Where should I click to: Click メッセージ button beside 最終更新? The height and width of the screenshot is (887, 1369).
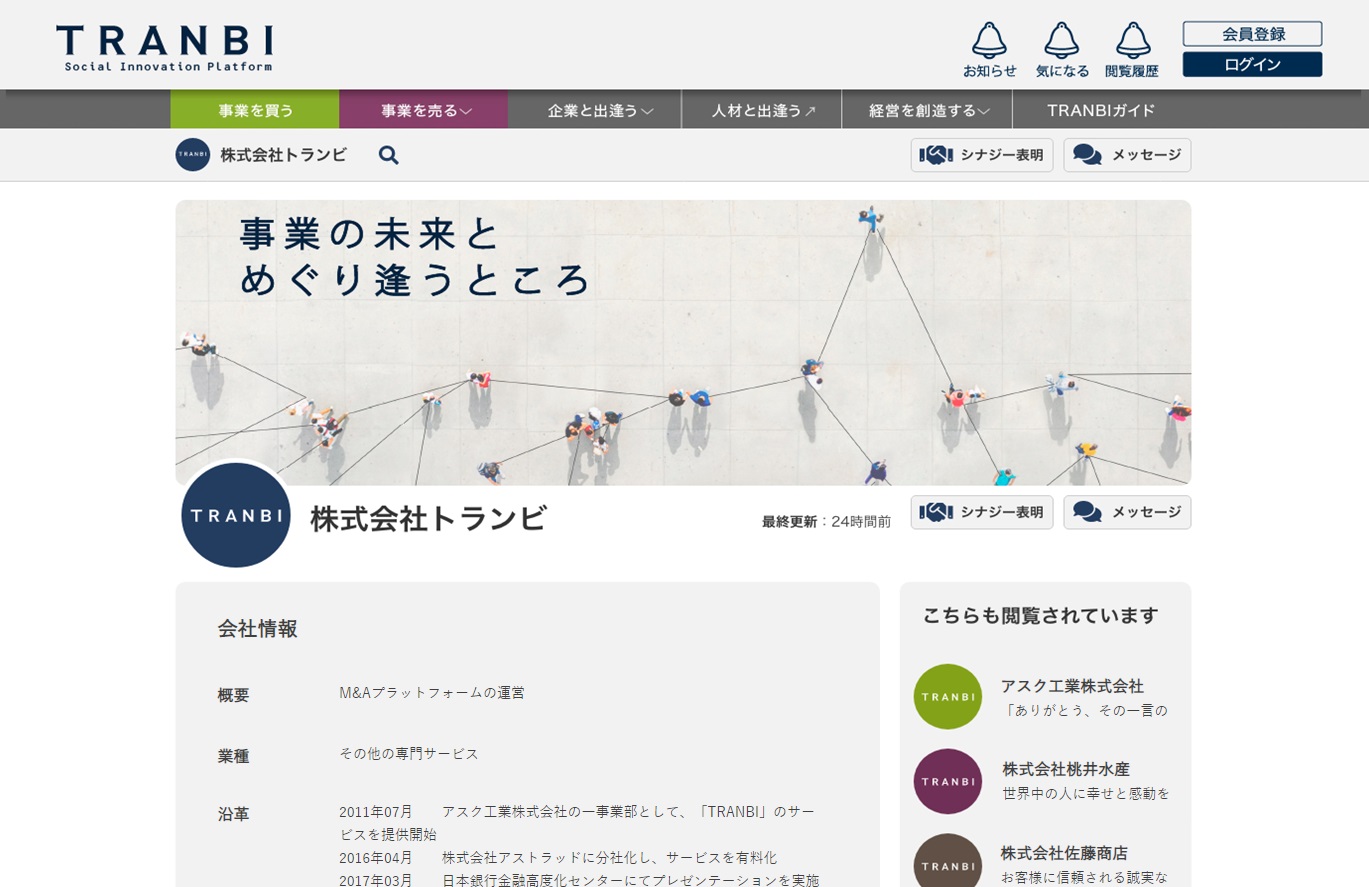(x=1127, y=512)
